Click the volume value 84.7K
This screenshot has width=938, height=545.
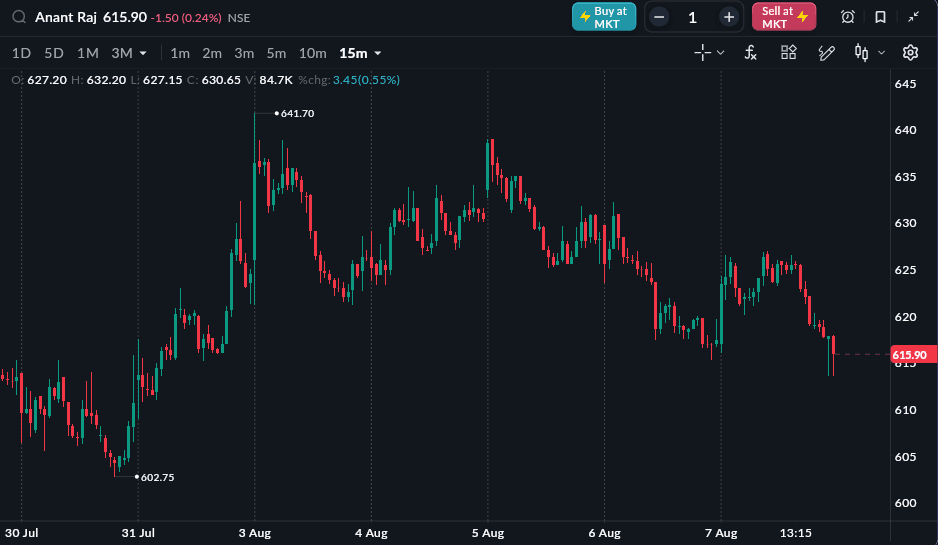(276, 80)
